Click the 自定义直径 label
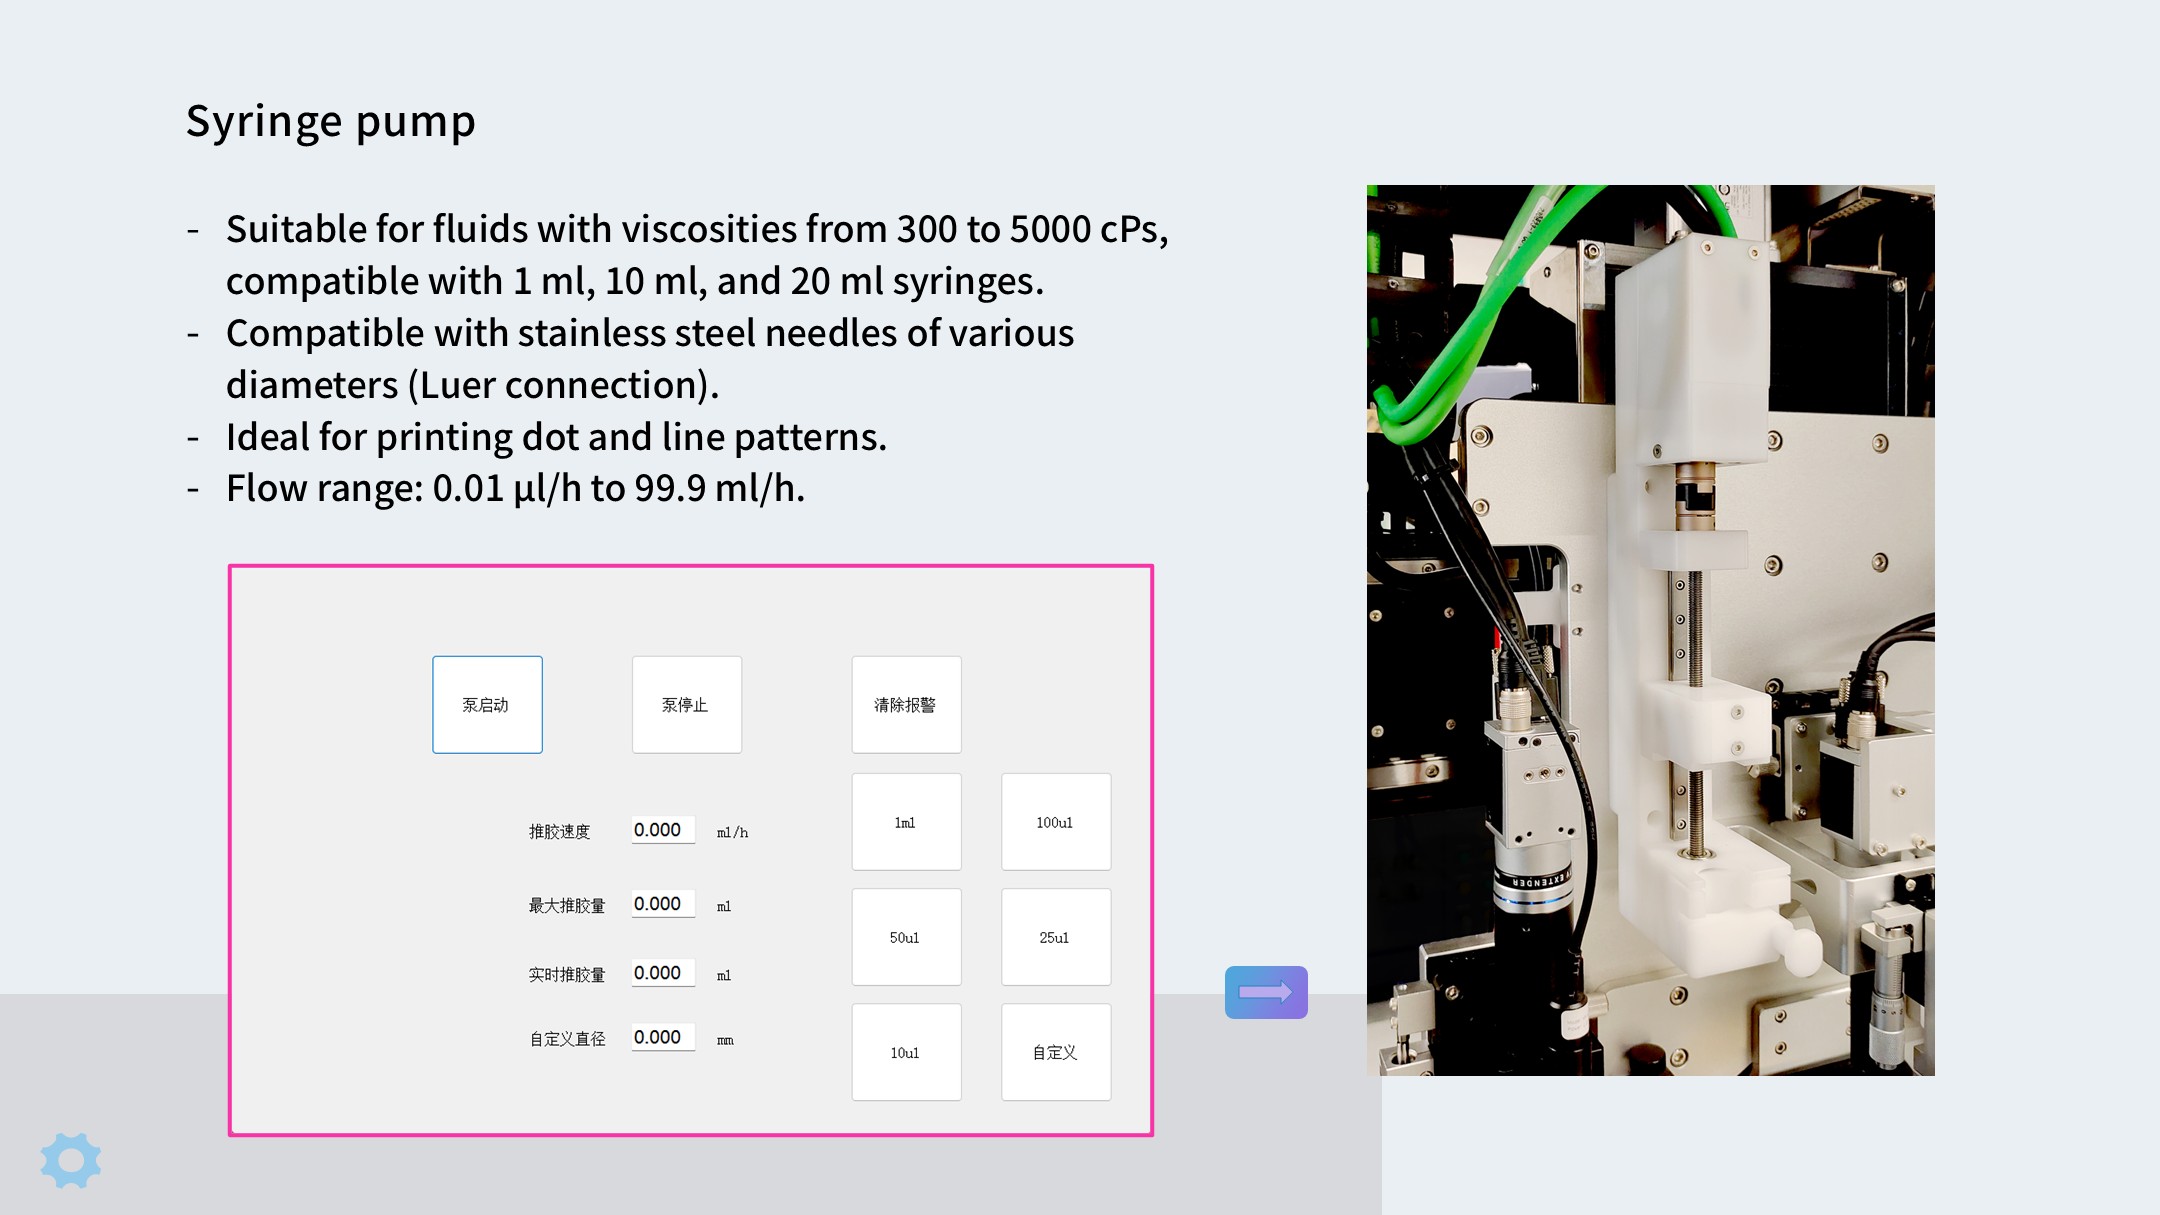This screenshot has height=1215, width=2160. coord(567,1040)
